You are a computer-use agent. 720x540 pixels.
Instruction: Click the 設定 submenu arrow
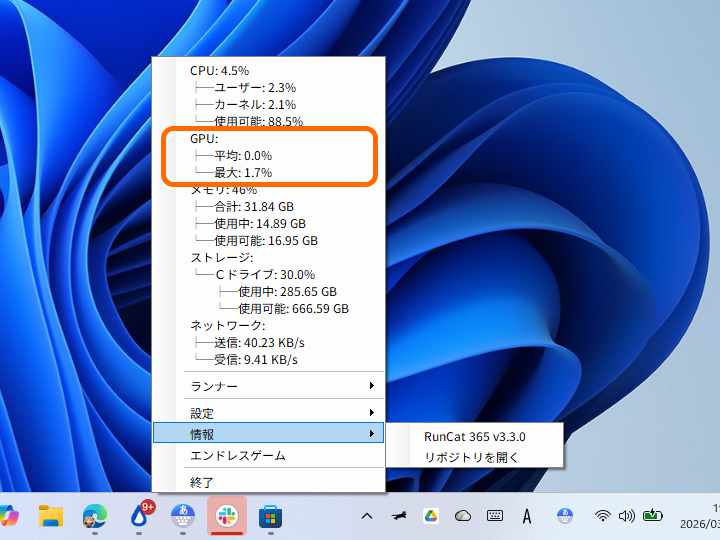(372, 413)
